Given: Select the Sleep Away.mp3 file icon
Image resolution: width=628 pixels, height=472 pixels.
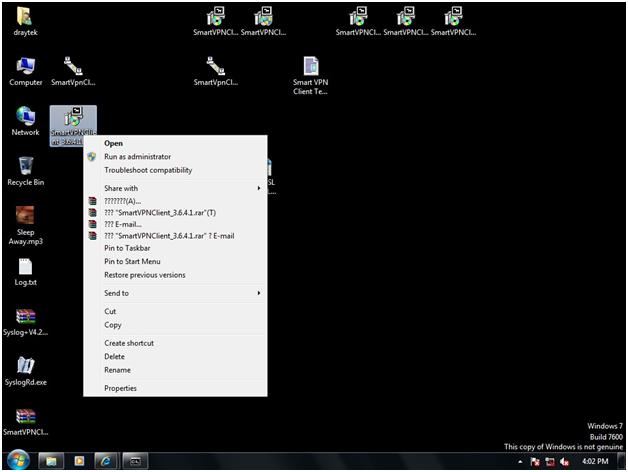Looking at the screenshot, I should [x=25, y=225].
